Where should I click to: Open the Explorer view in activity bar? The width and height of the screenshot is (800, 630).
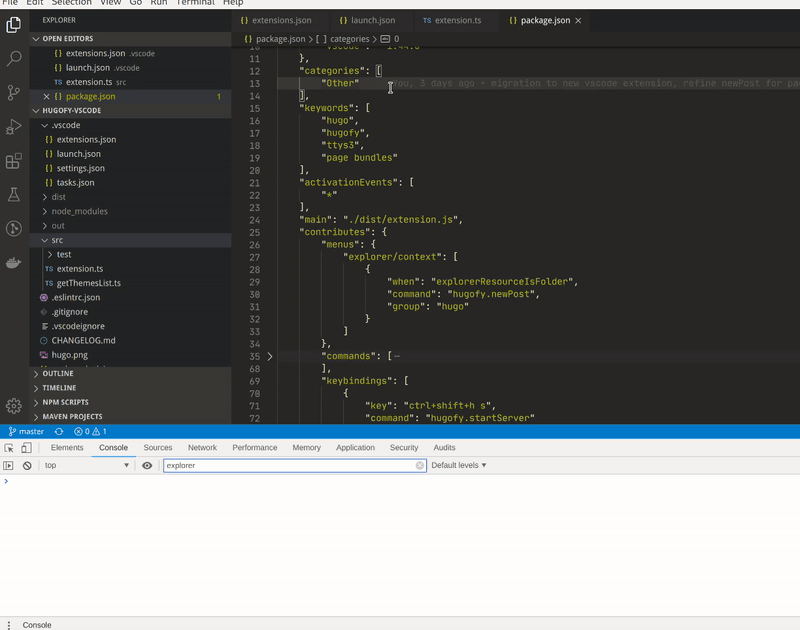point(14,24)
